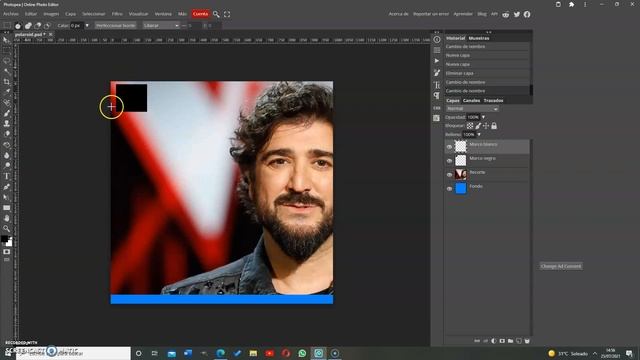Screen dimensions: 640x360
Task: Select the Move tool
Action: tap(6, 40)
